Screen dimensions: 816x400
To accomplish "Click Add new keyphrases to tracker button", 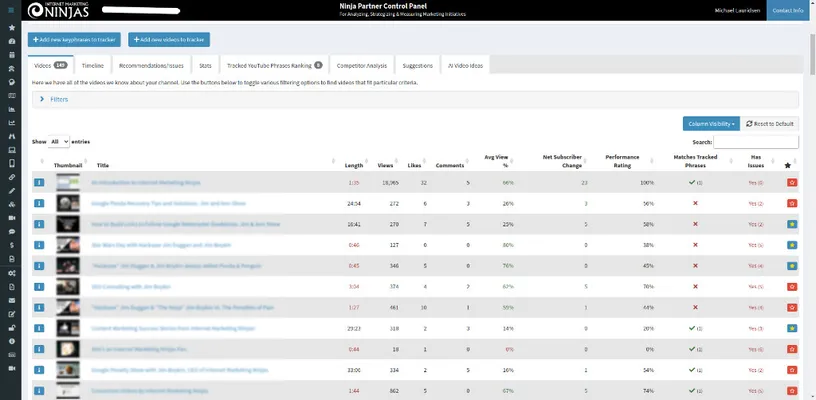I will coord(76,40).
